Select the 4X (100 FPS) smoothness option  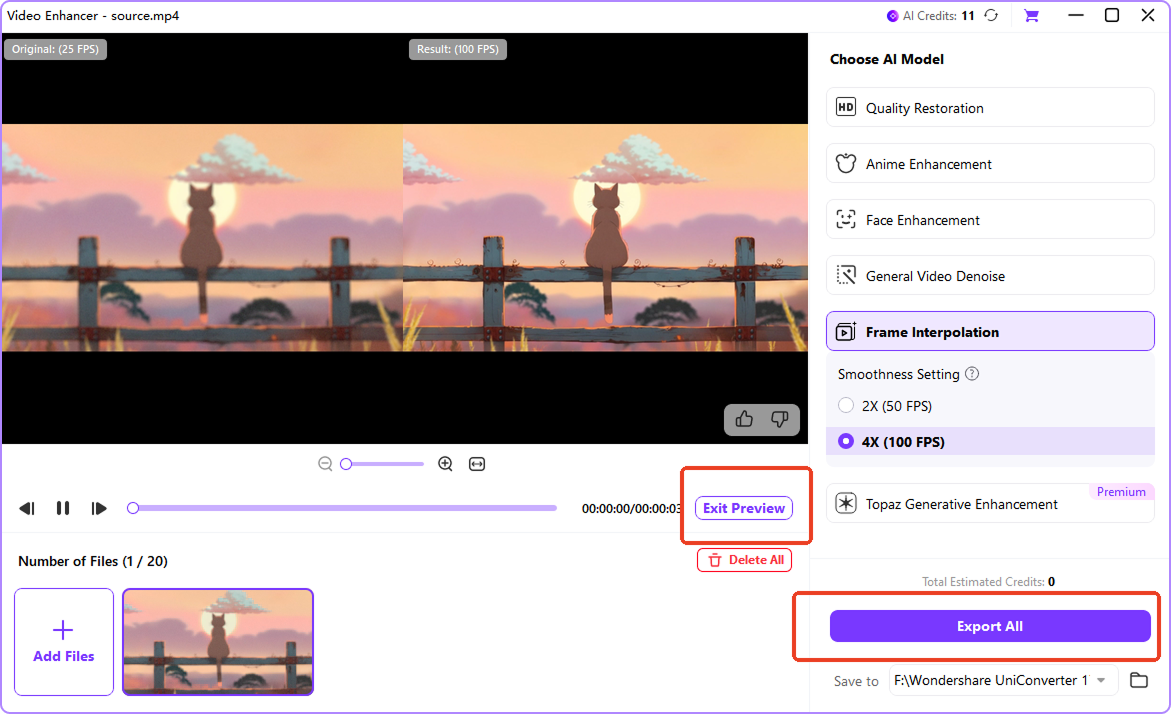click(x=846, y=441)
